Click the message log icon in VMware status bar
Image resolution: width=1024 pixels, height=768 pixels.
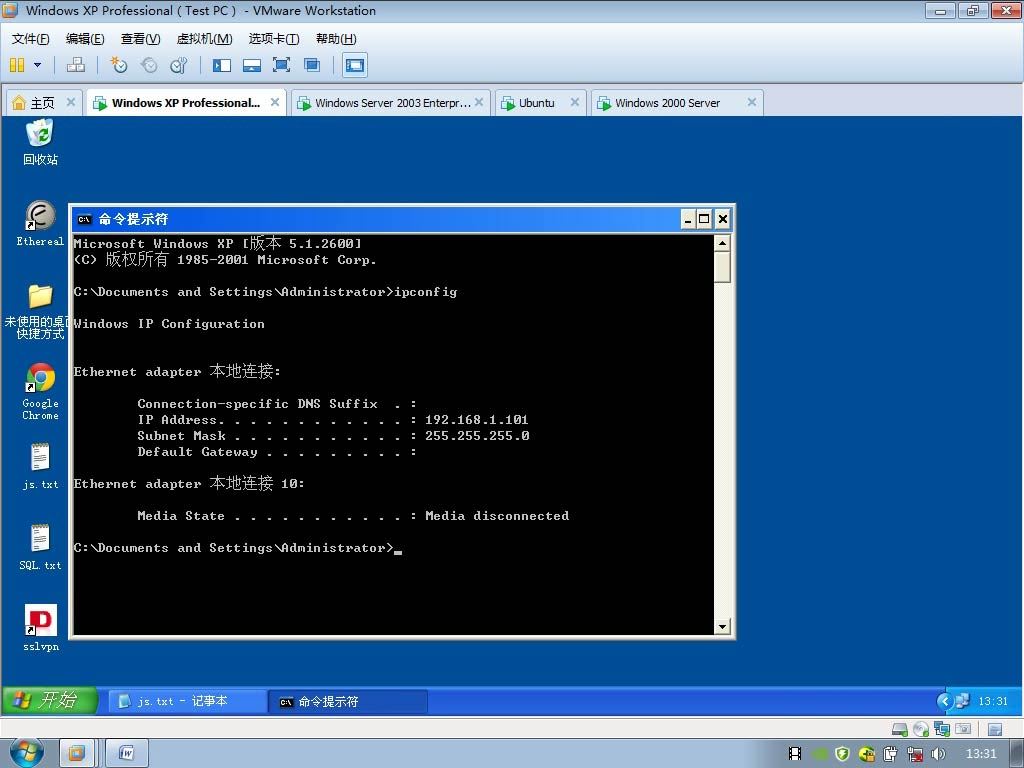[x=995, y=729]
